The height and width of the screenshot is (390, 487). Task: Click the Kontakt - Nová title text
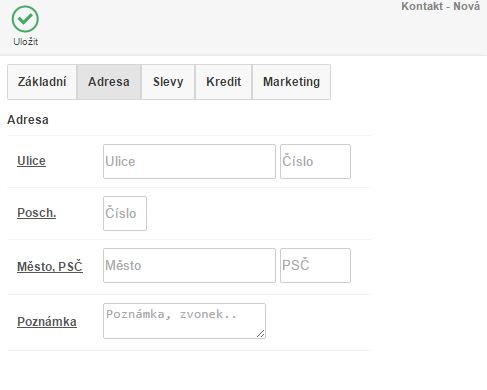pos(440,6)
